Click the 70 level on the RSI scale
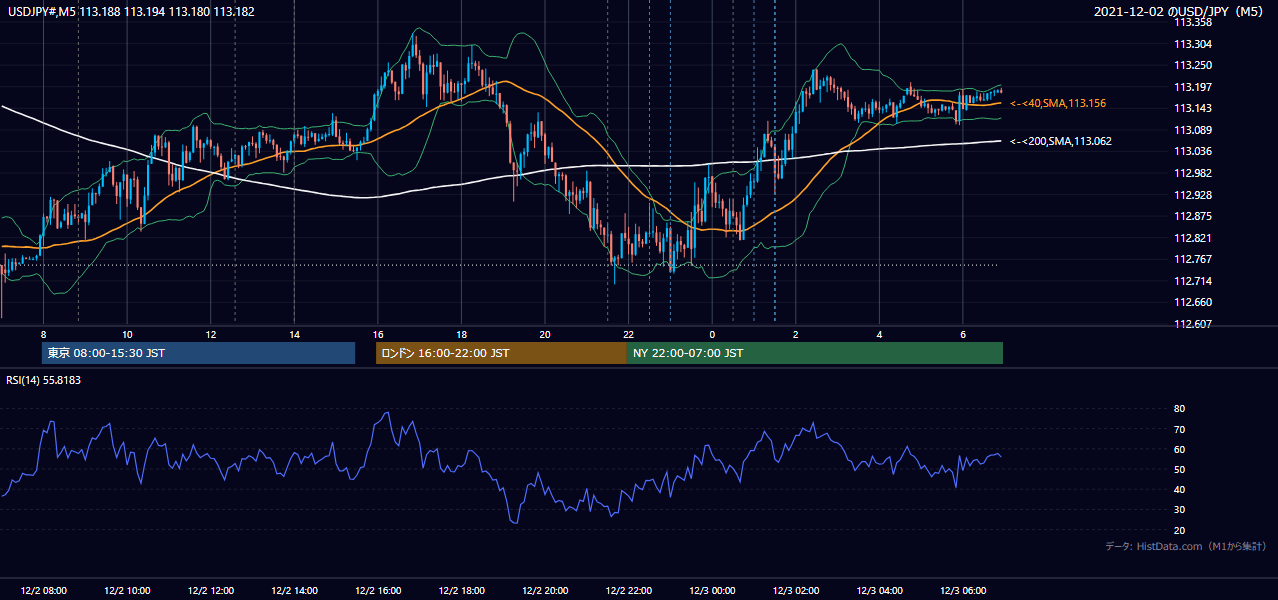The height and width of the screenshot is (600, 1278). pyautogui.click(x=1179, y=429)
